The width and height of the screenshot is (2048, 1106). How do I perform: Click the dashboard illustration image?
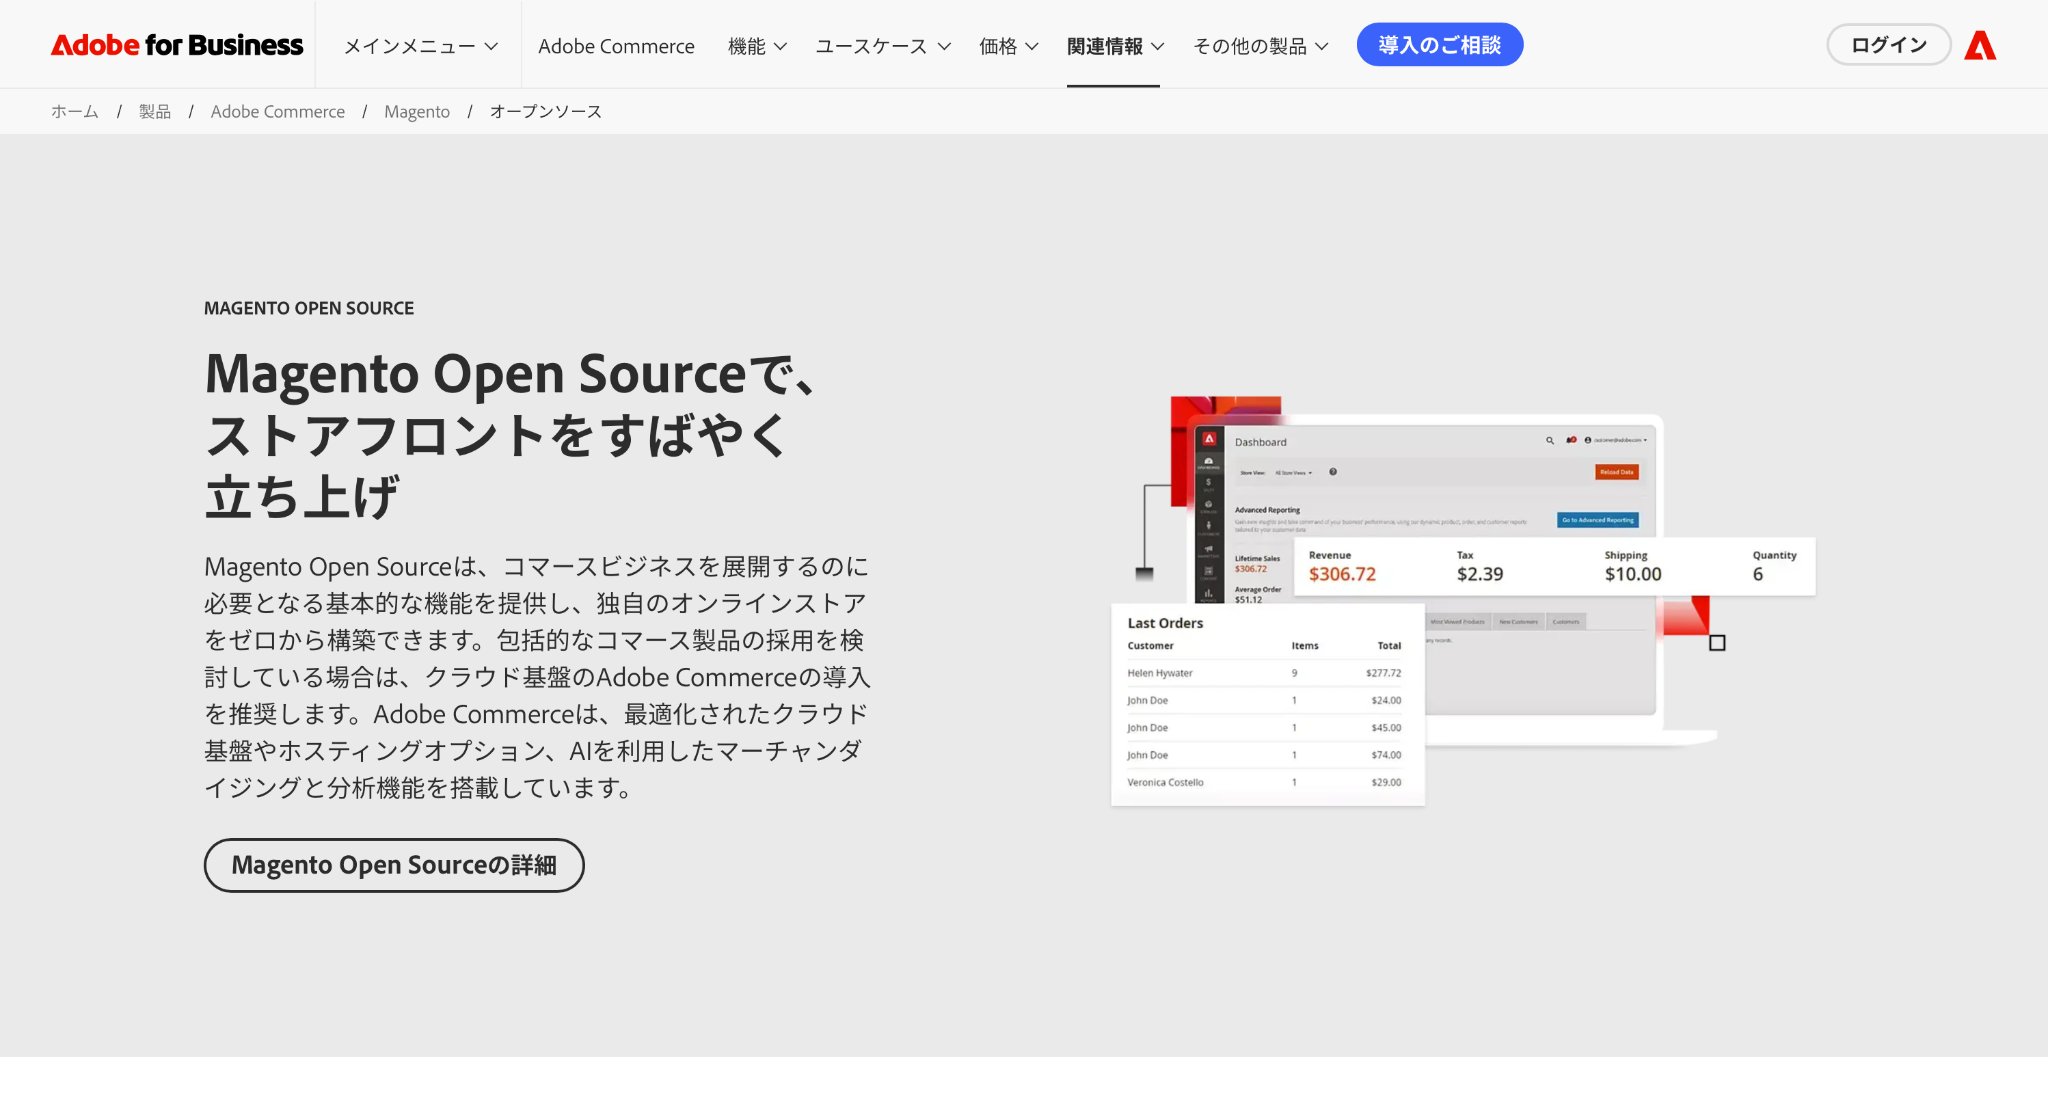[1463, 600]
